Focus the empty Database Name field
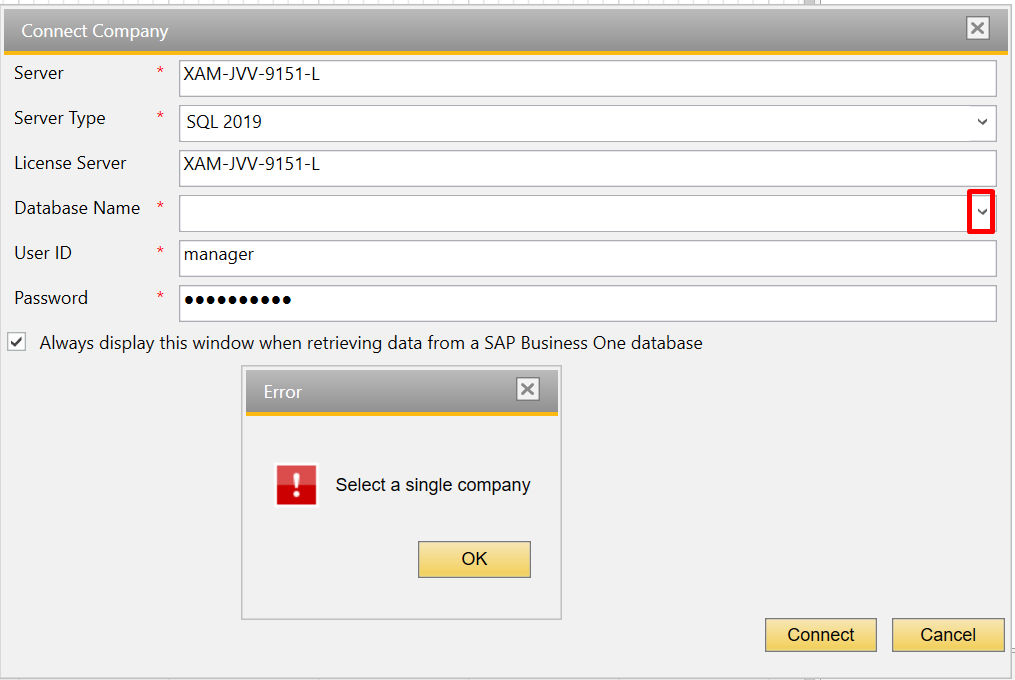 click(570, 213)
